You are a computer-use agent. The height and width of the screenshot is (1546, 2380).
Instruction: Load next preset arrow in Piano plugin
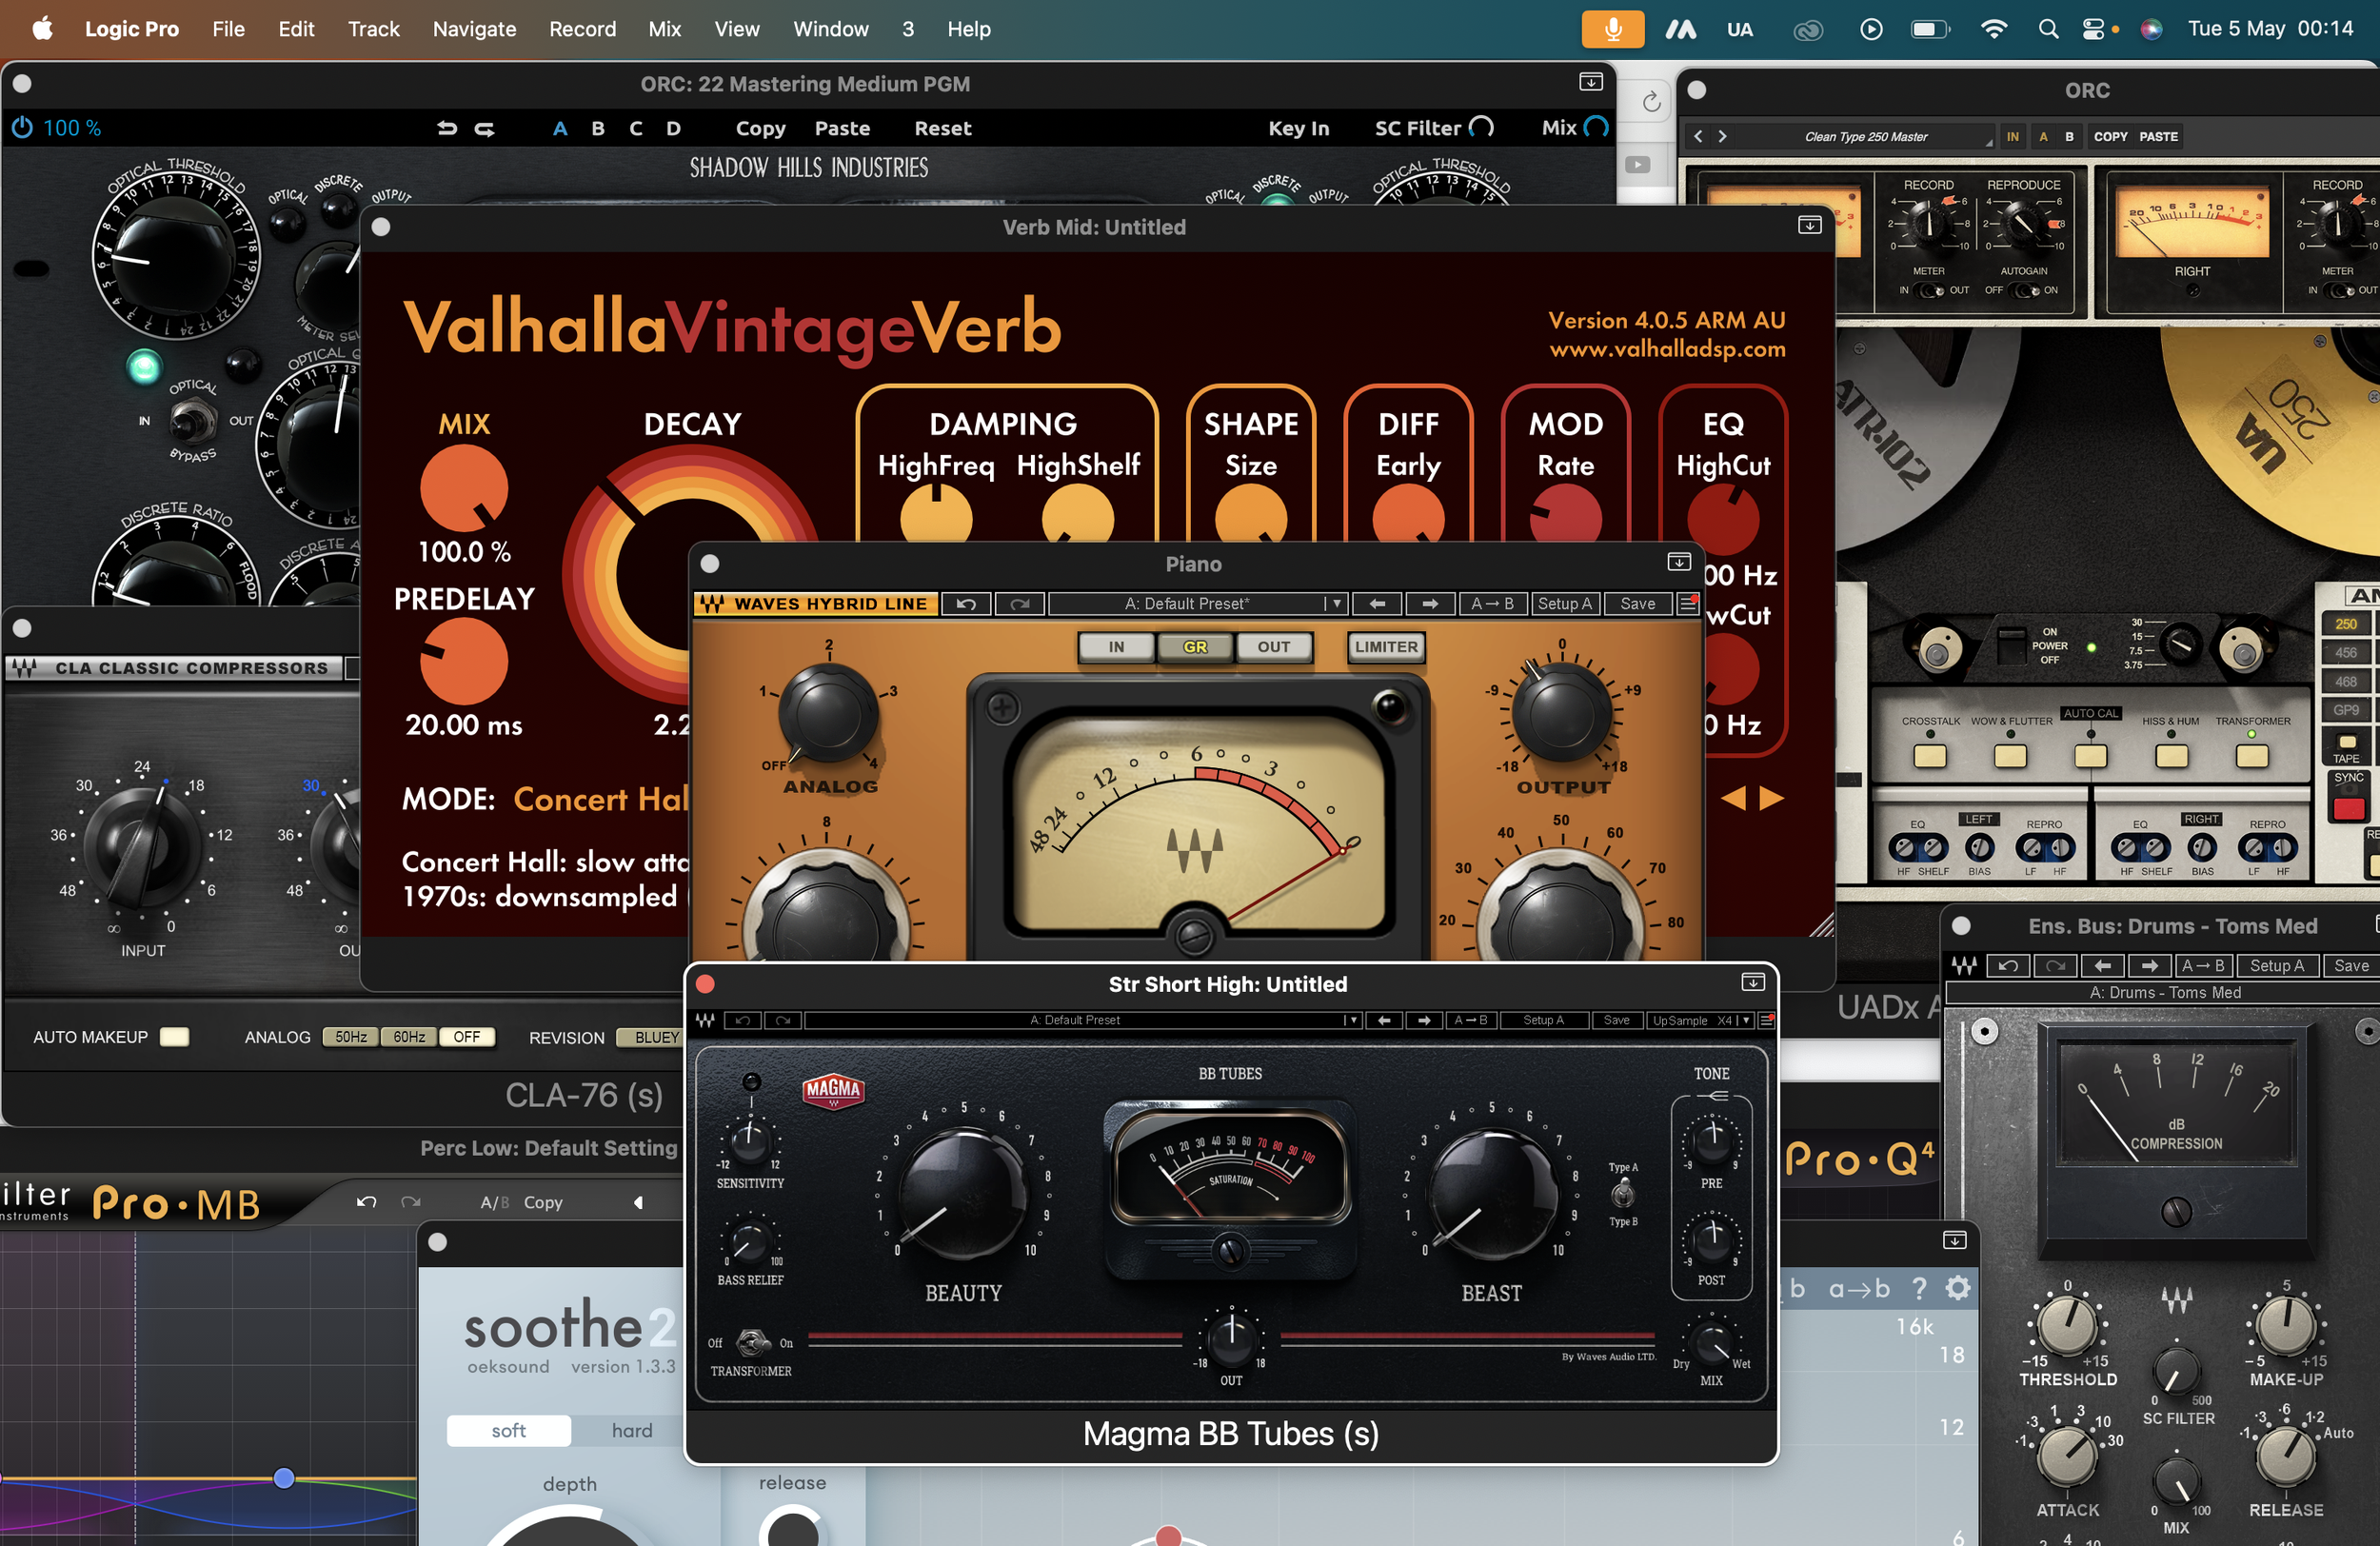(x=1430, y=604)
